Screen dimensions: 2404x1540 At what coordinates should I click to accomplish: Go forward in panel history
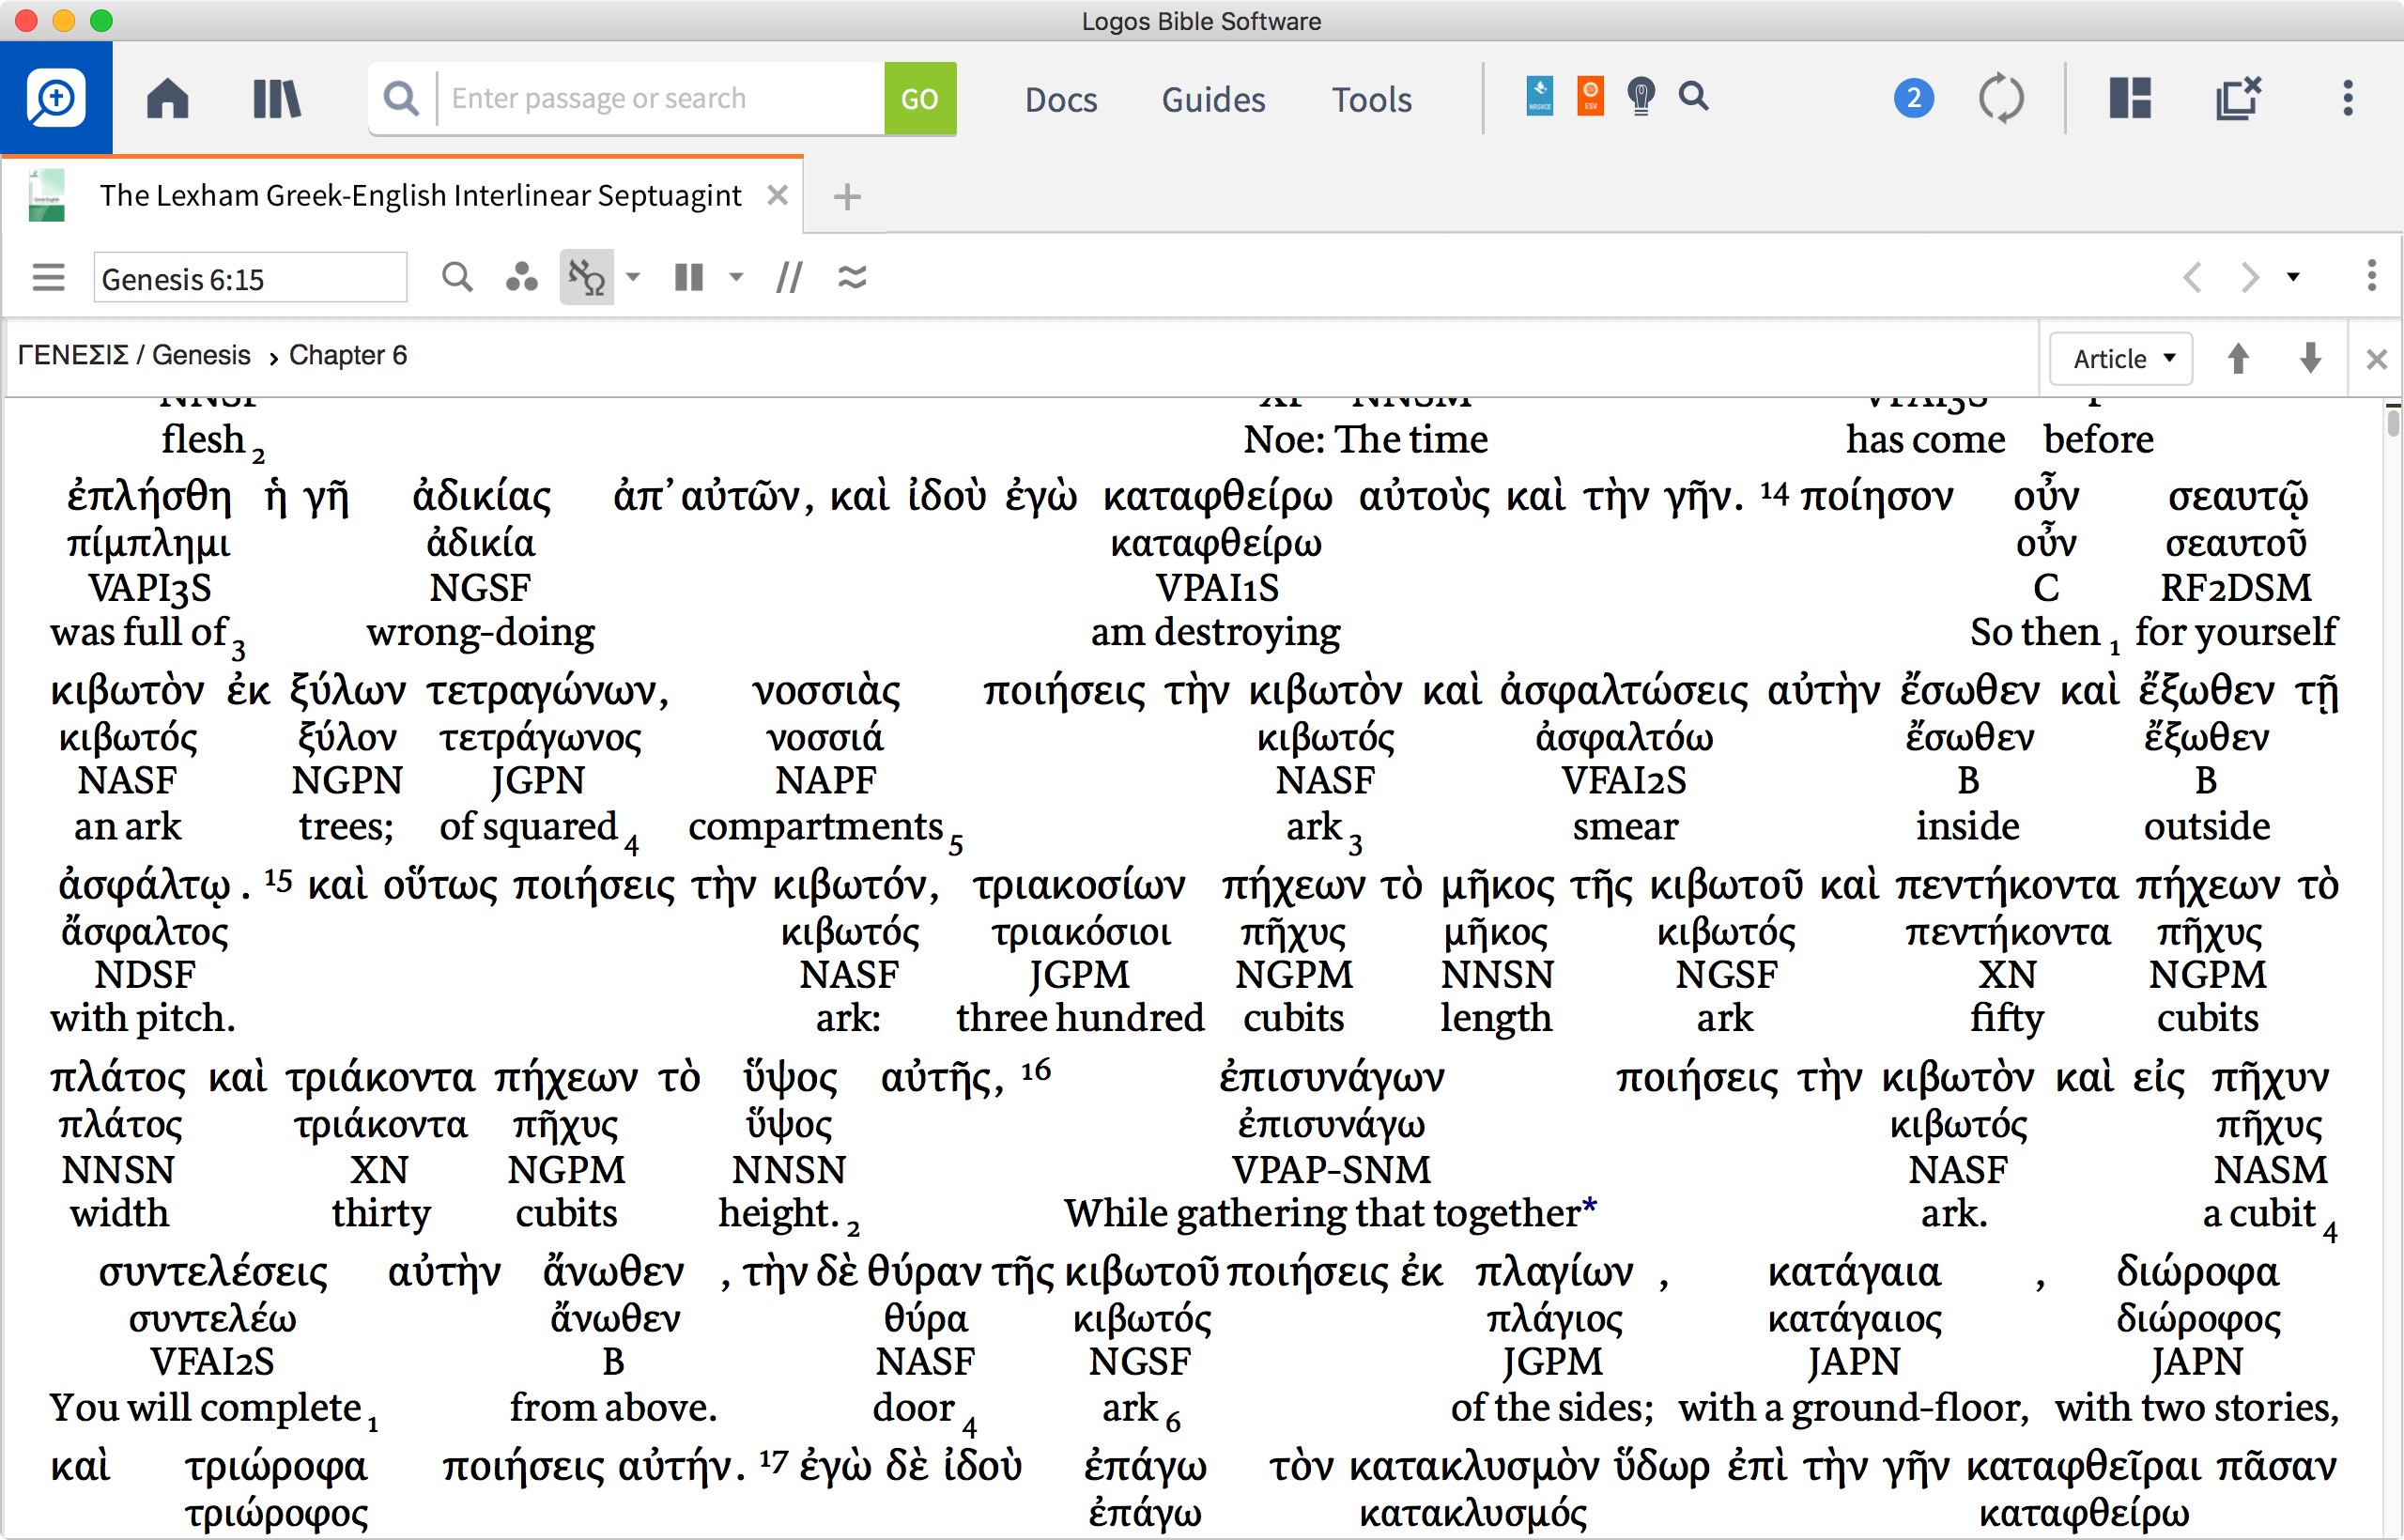pyautogui.click(x=2250, y=277)
